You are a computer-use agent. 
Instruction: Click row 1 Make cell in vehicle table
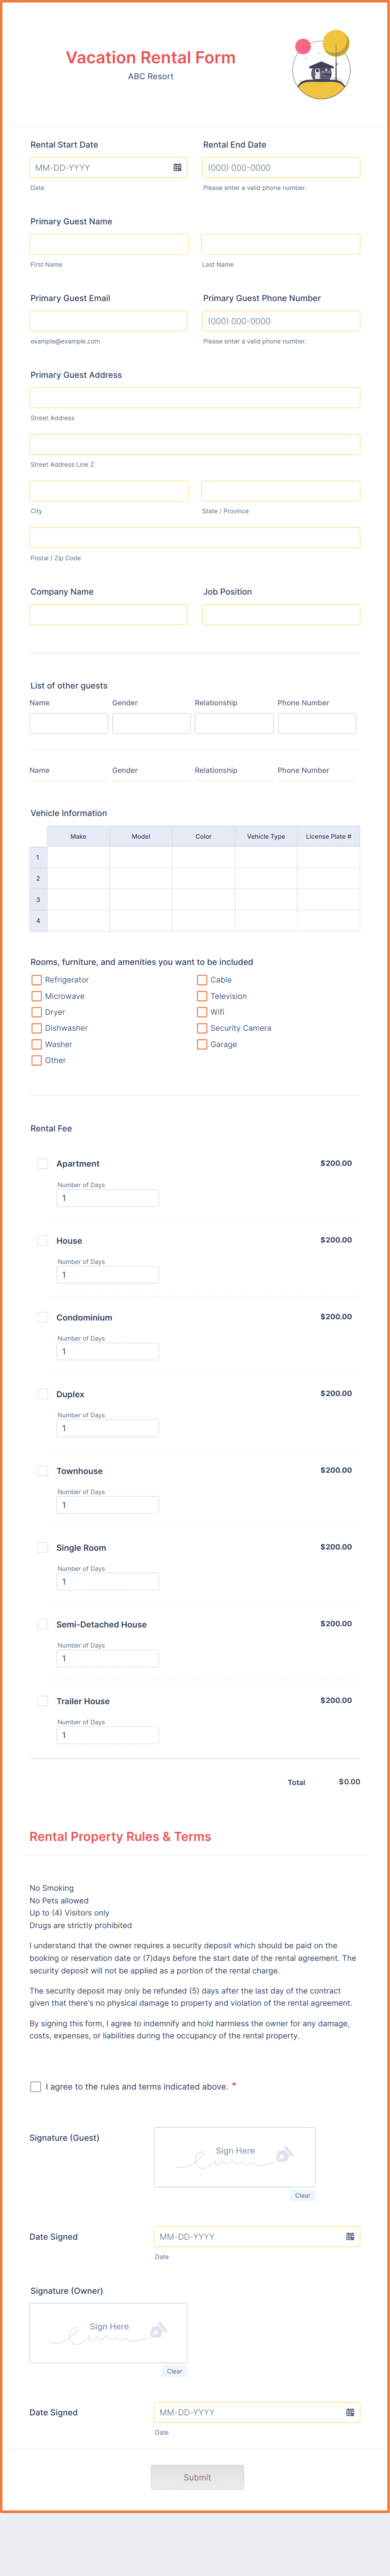78,857
